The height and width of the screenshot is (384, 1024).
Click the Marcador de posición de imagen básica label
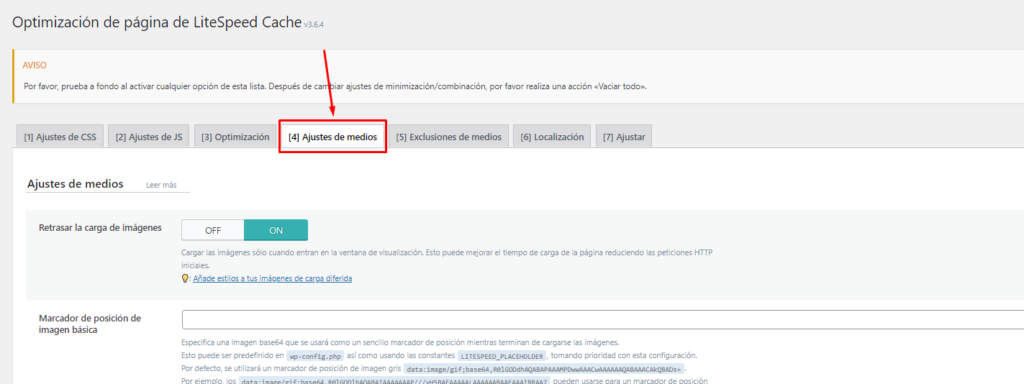90,324
